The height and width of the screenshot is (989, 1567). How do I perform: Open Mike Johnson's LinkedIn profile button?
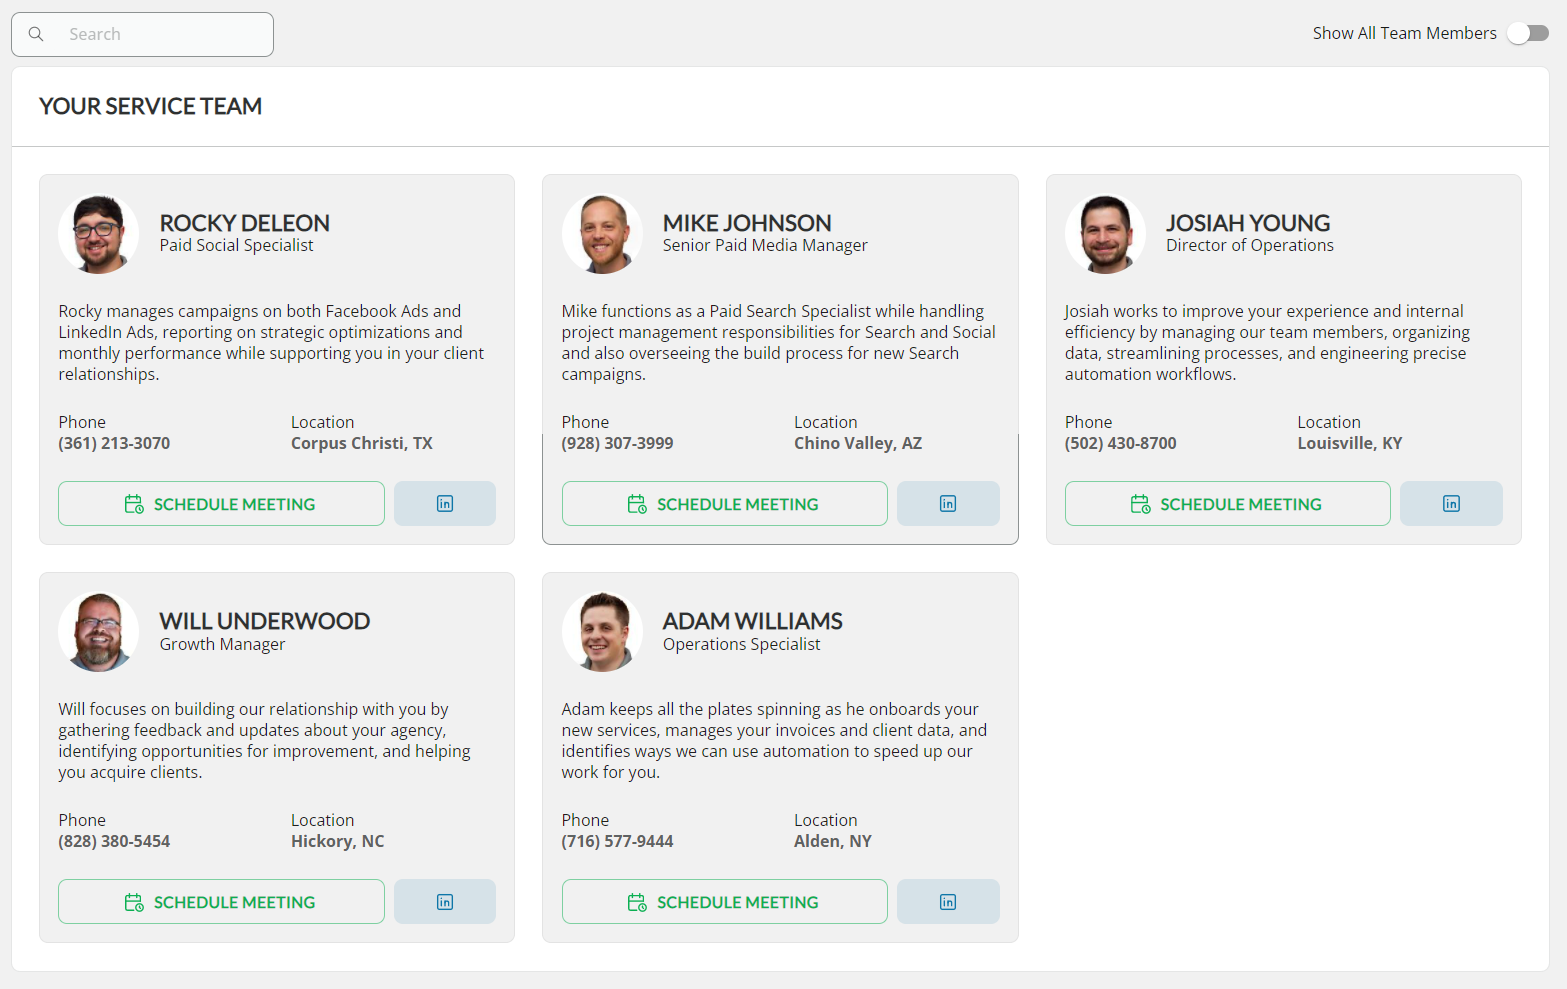pos(948,504)
